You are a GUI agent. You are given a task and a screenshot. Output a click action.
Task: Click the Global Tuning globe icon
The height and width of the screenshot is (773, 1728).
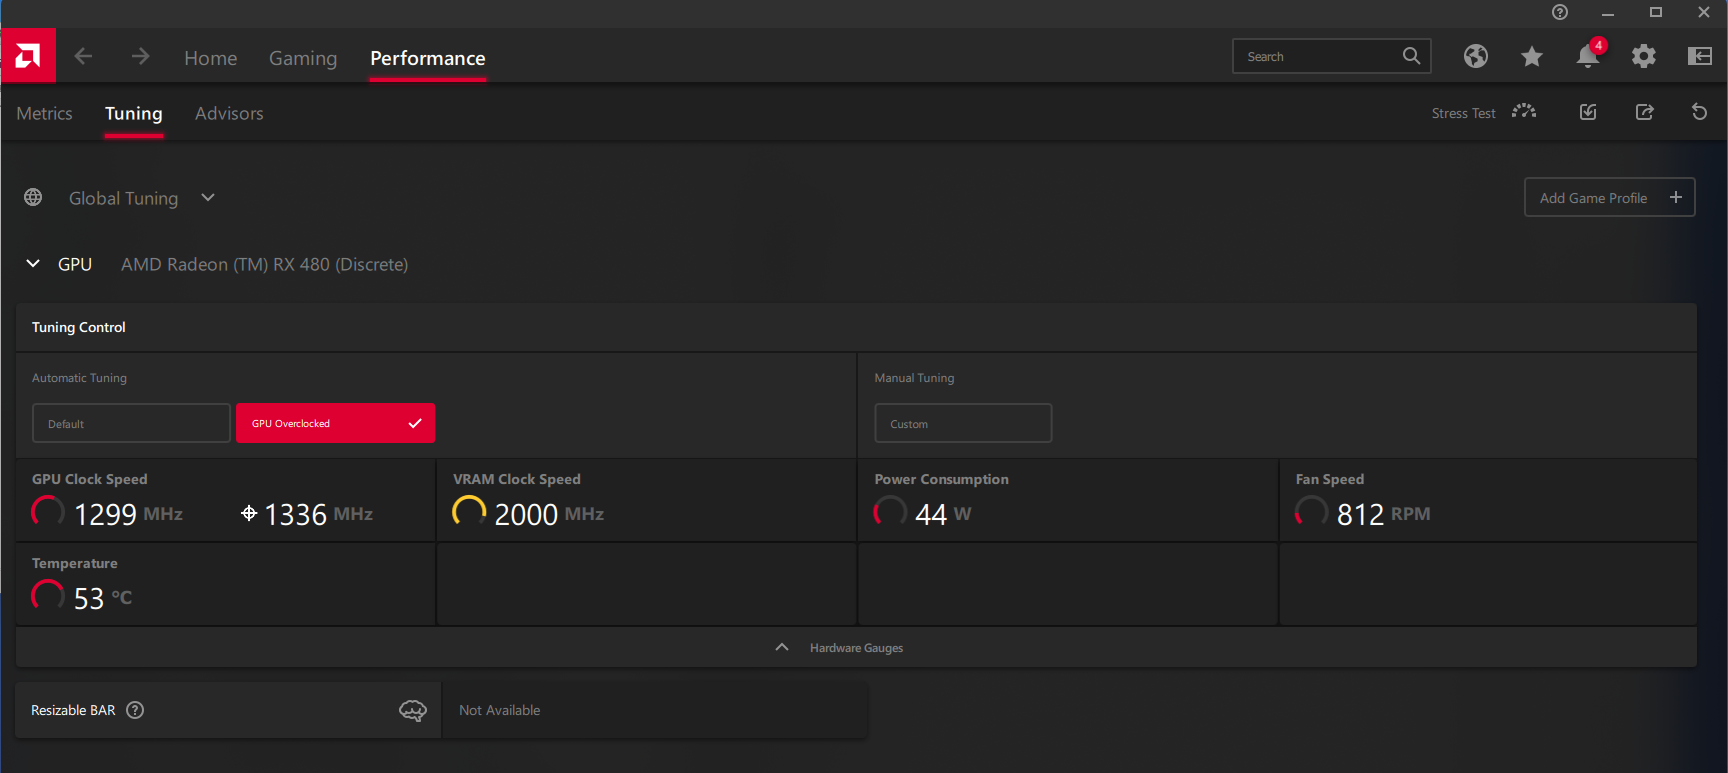coord(33,197)
